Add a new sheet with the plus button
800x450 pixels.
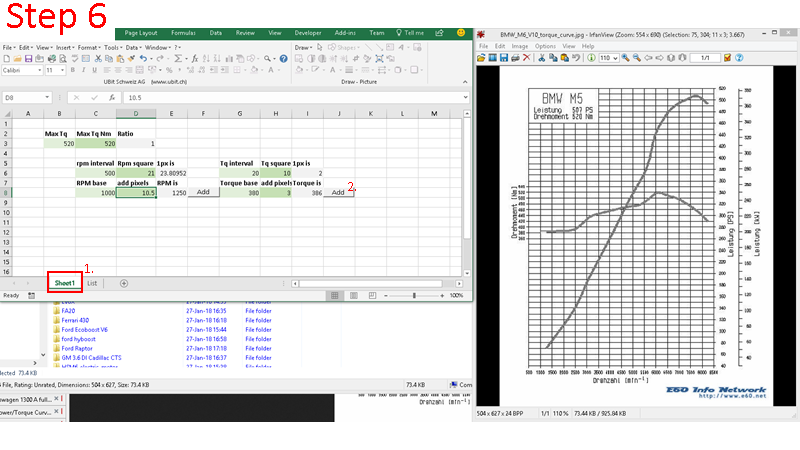pyautogui.click(x=123, y=283)
